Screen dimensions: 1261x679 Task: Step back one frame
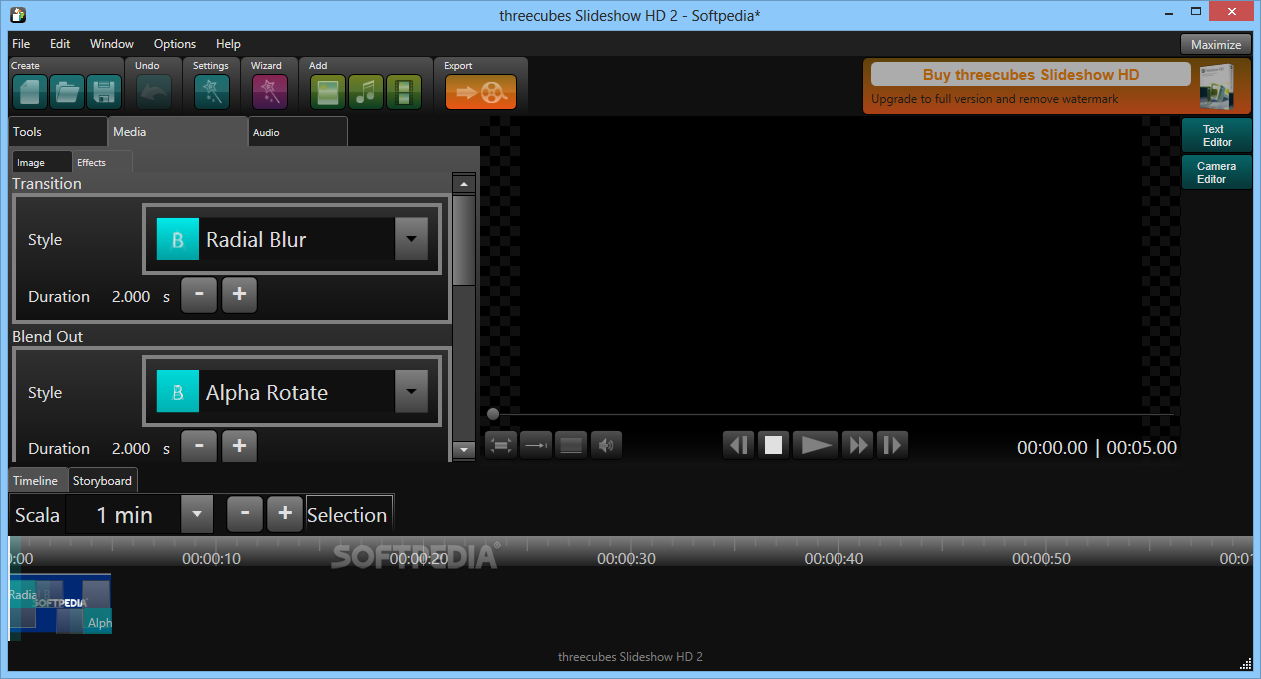click(738, 445)
